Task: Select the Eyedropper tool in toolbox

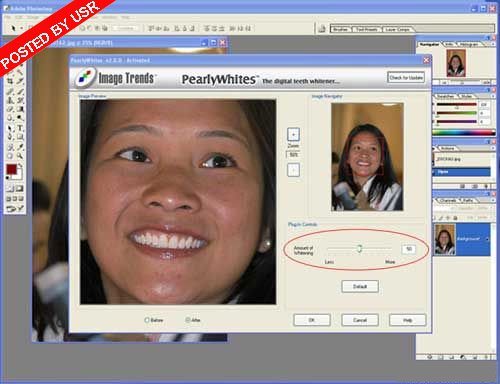Action: tap(20, 147)
